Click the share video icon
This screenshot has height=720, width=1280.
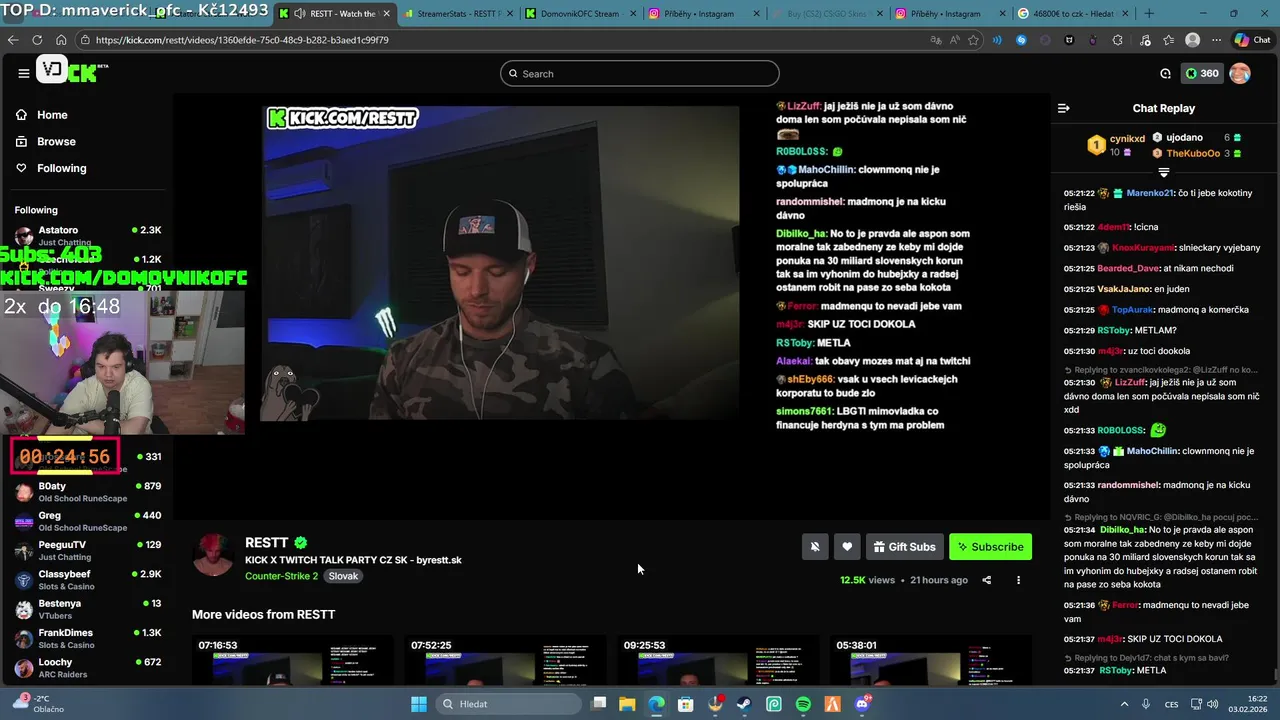(x=986, y=580)
